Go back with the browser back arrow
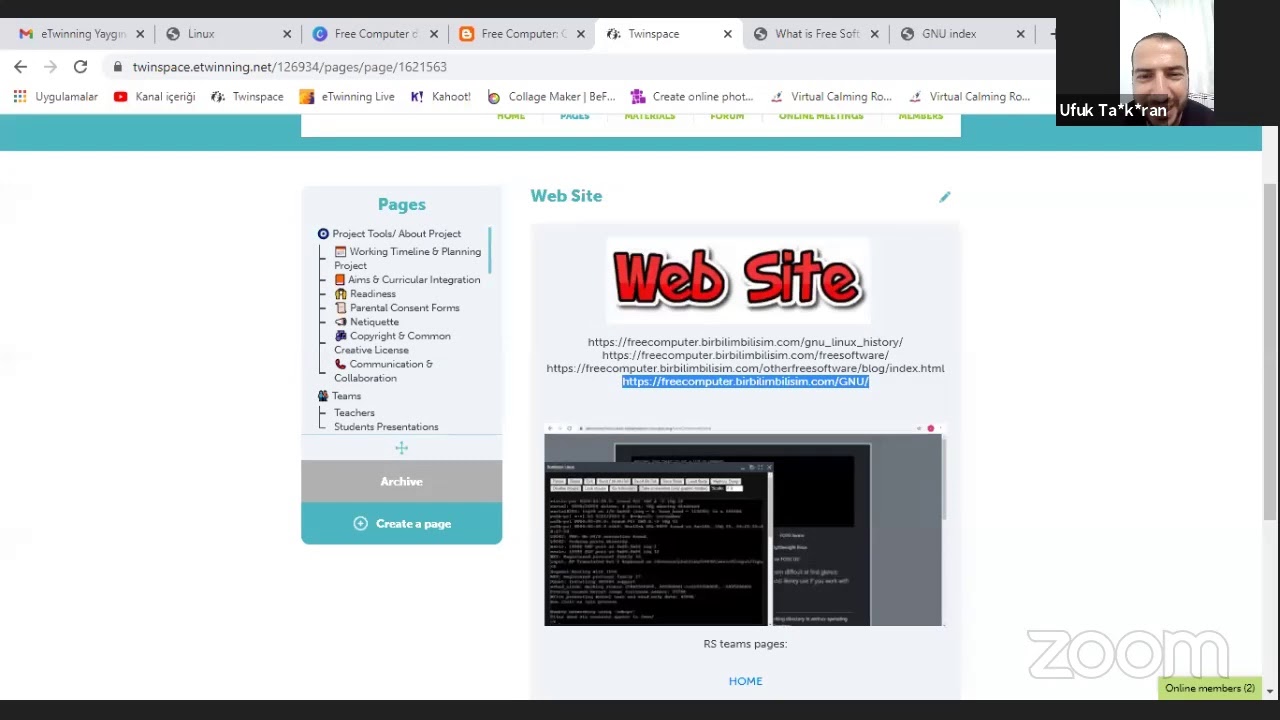Viewport: 1280px width, 720px height. pyautogui.click(x=21, y=67)
